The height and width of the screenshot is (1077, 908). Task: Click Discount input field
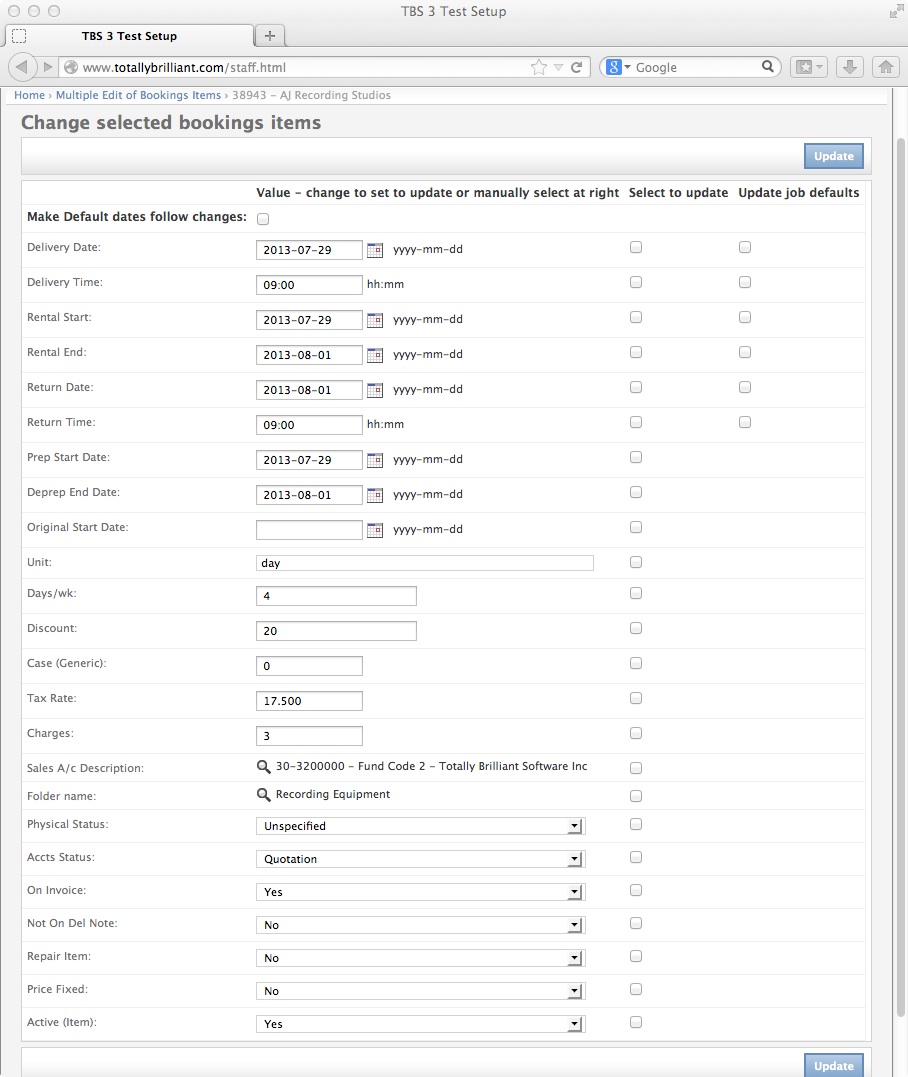[336, 631]
